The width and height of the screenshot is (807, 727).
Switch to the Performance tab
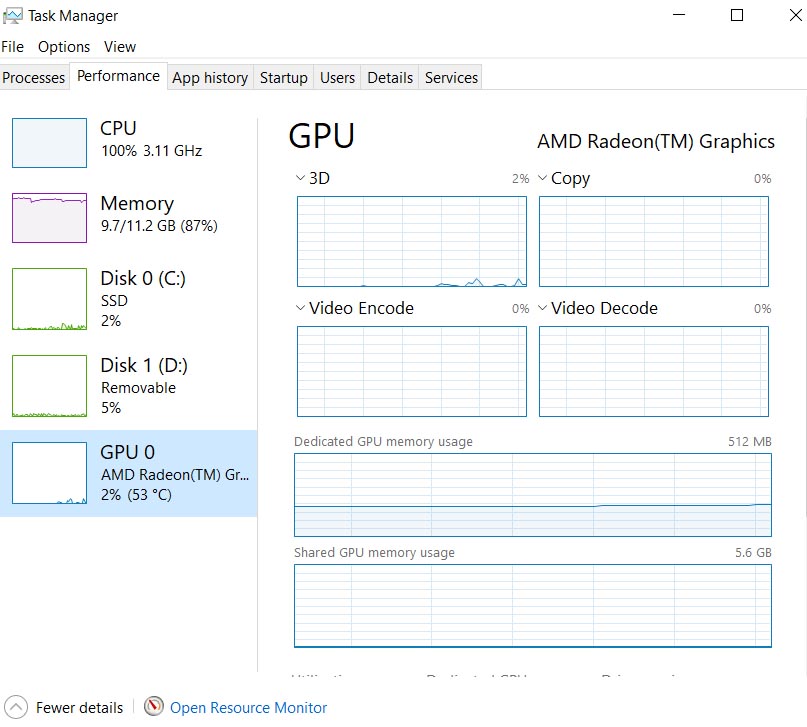(x=118, y=76)
